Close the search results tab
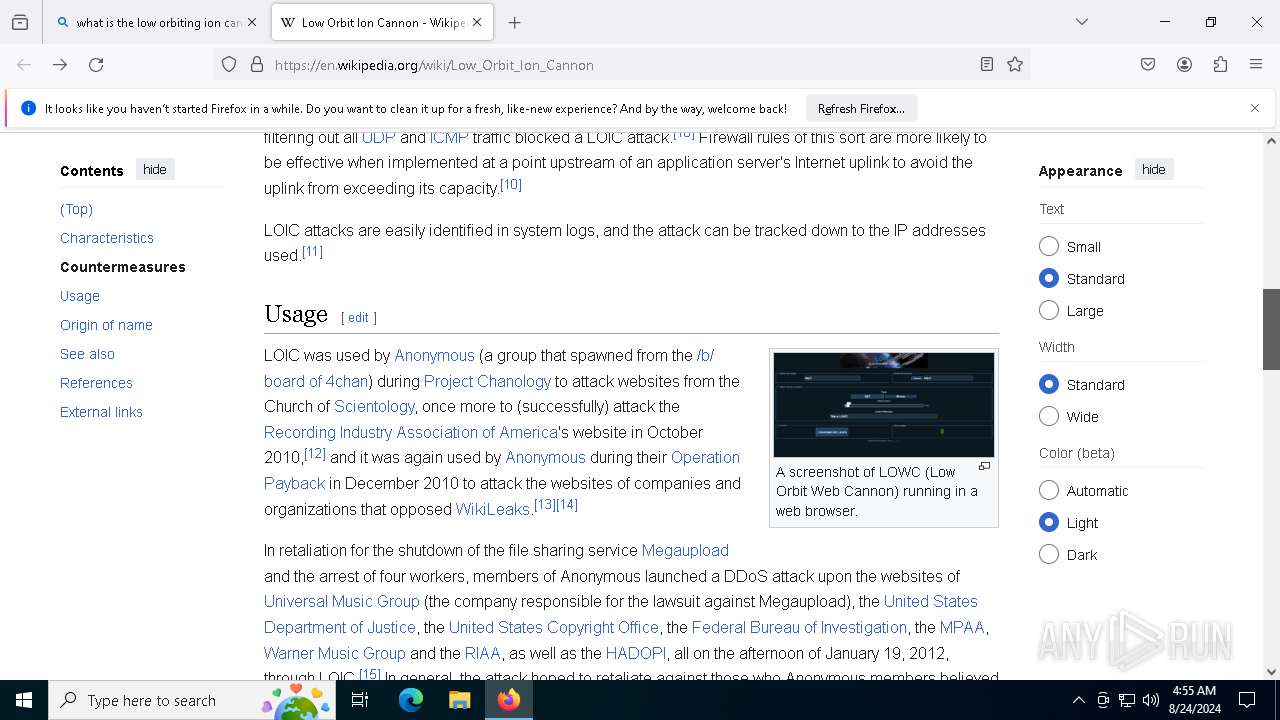Image resolution: width=1280 pixels, height=720 pixels. pos(252,22)
